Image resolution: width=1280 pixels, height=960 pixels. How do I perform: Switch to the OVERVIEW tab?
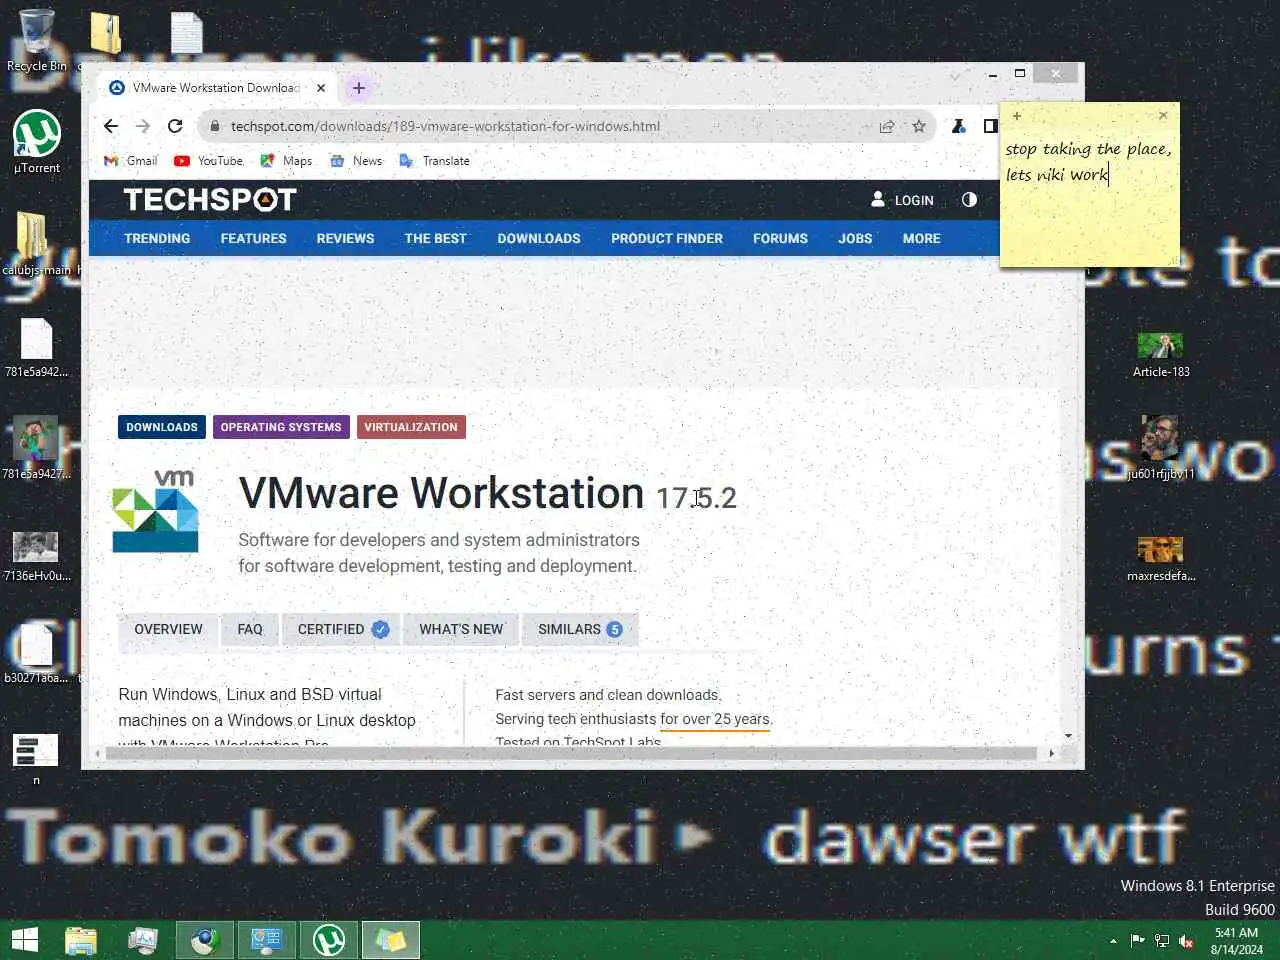point(168,630)
